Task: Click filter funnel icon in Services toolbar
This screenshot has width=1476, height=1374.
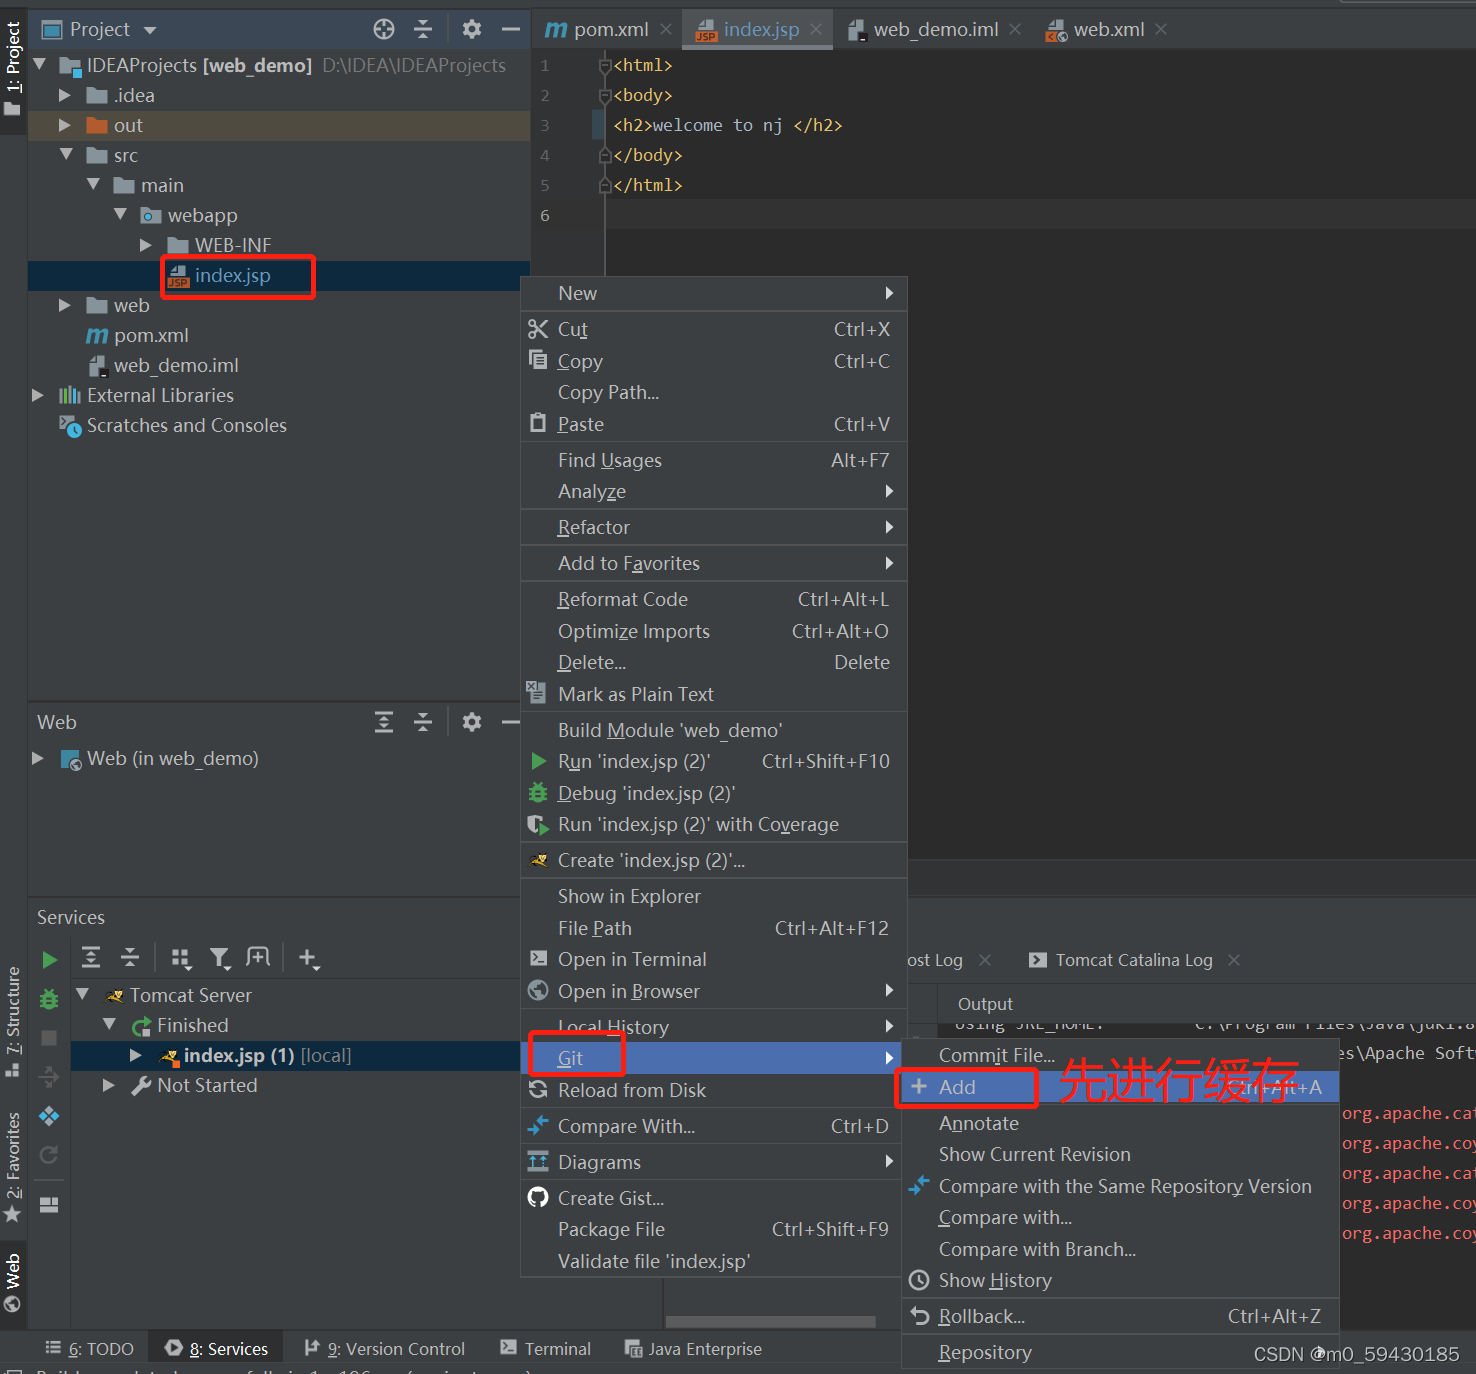Action: click(x=220, y=958)
